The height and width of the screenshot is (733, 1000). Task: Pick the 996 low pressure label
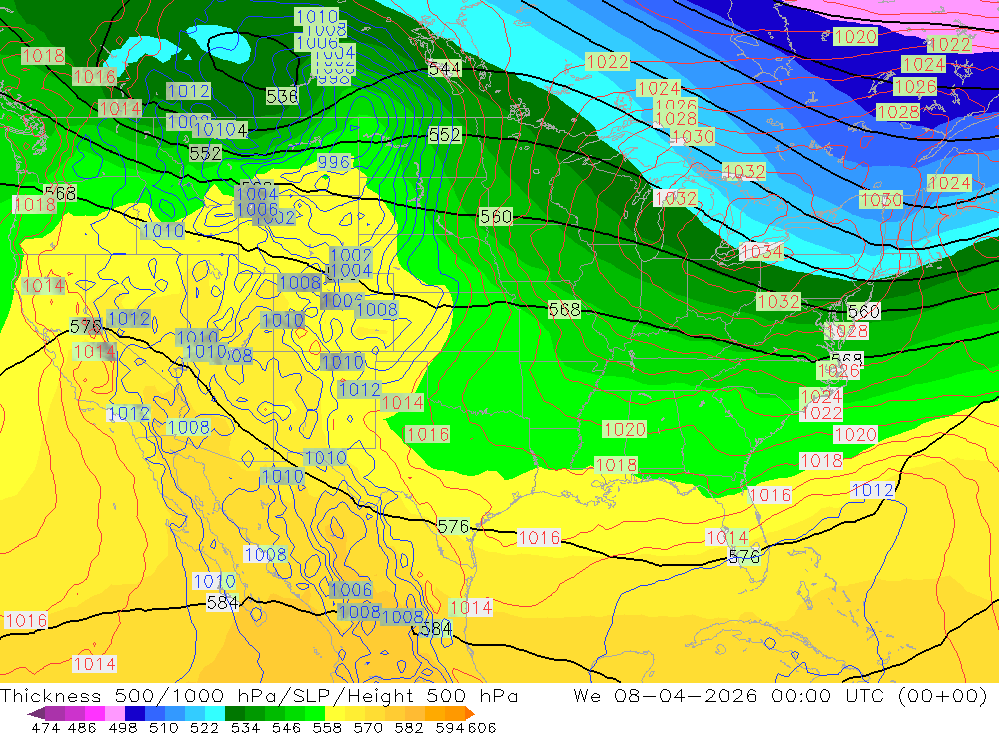pyautogui.click(x=334, y=162)
